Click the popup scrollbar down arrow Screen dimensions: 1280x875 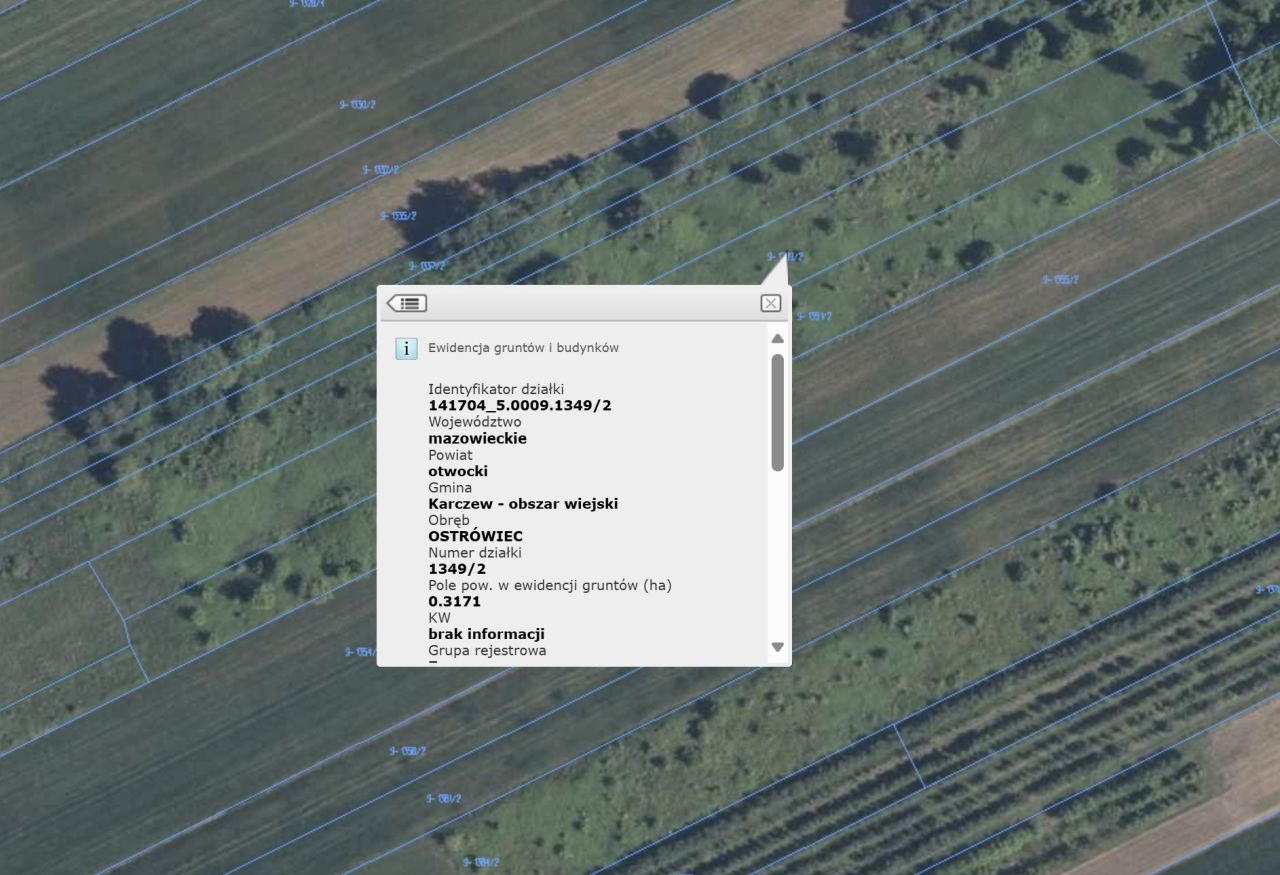coord(778,647)
